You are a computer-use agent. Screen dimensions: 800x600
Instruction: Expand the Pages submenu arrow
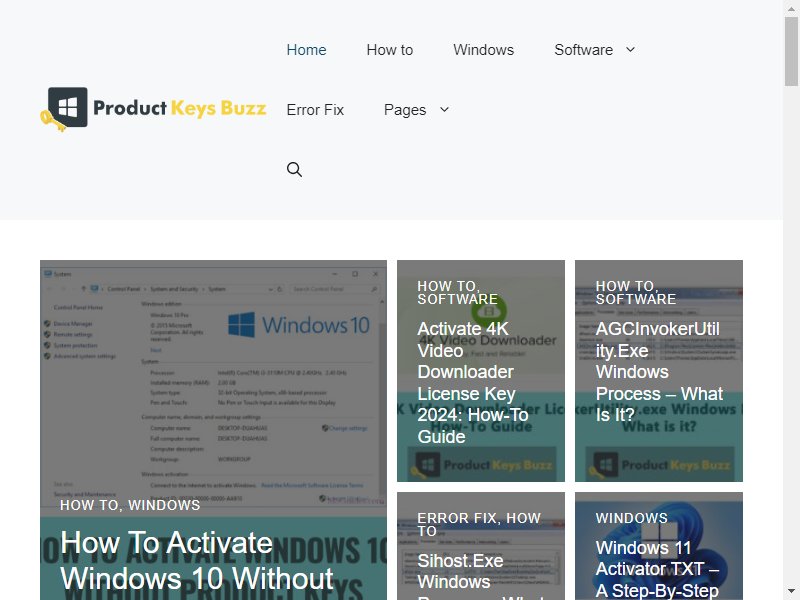coord(444,110)
